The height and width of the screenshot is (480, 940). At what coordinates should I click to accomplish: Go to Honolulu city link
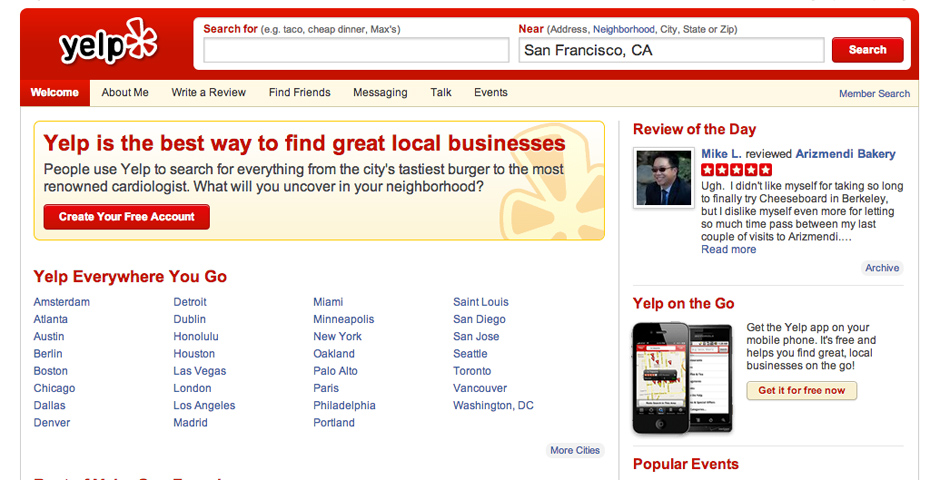(x=196, y=337)
